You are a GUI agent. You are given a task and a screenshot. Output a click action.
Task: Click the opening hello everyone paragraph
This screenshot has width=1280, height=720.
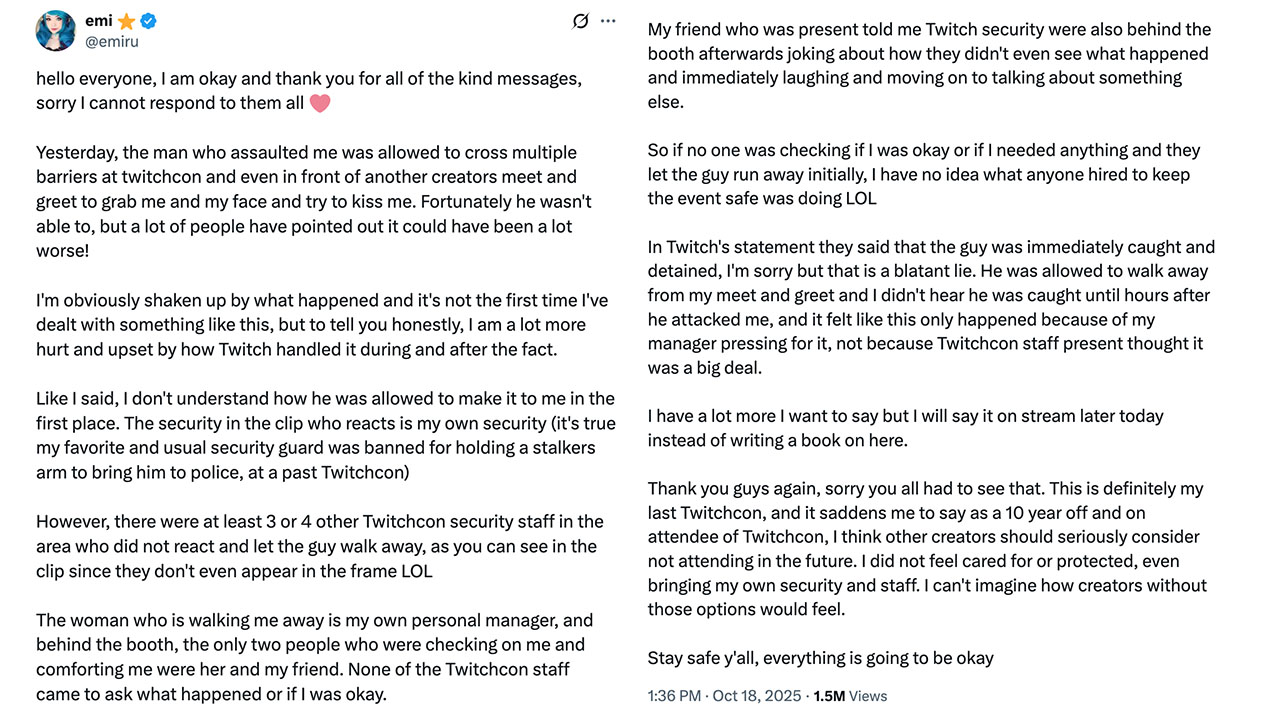coord(300,90)
